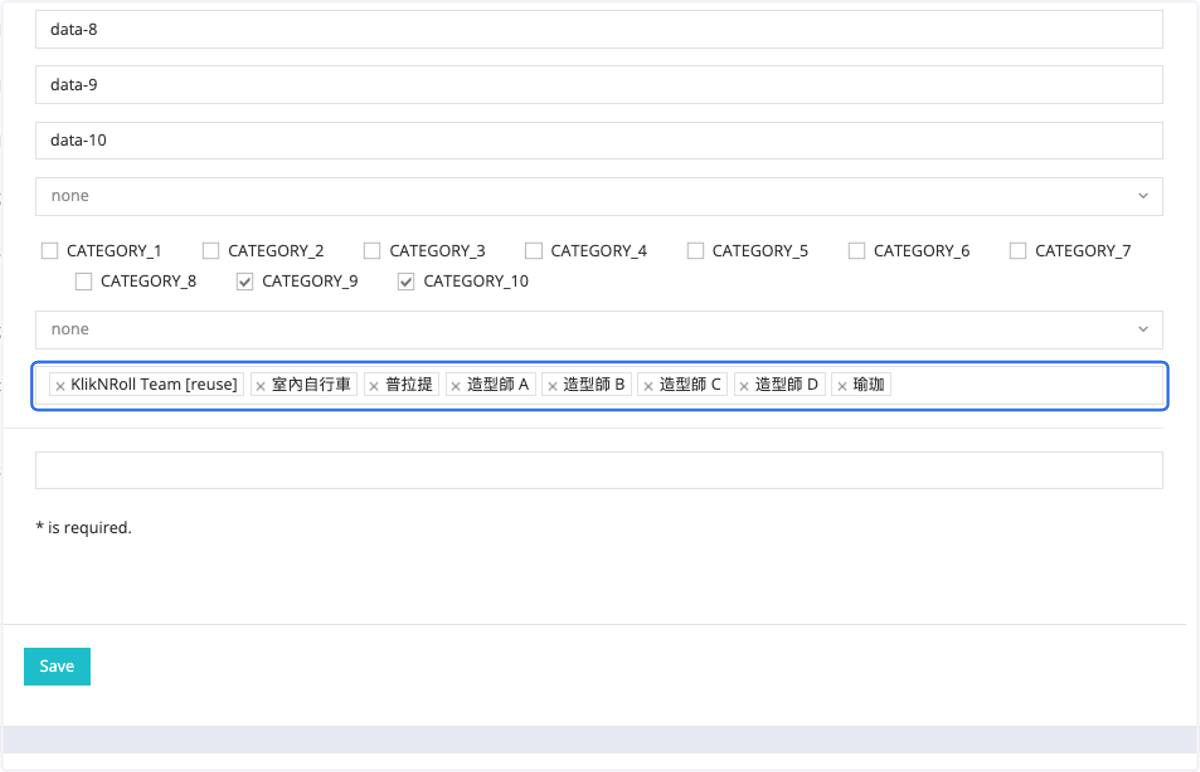Screen dimensions: 1200x772
Task: Click the empty text field above '* is required.'
Action: [599, 470]
